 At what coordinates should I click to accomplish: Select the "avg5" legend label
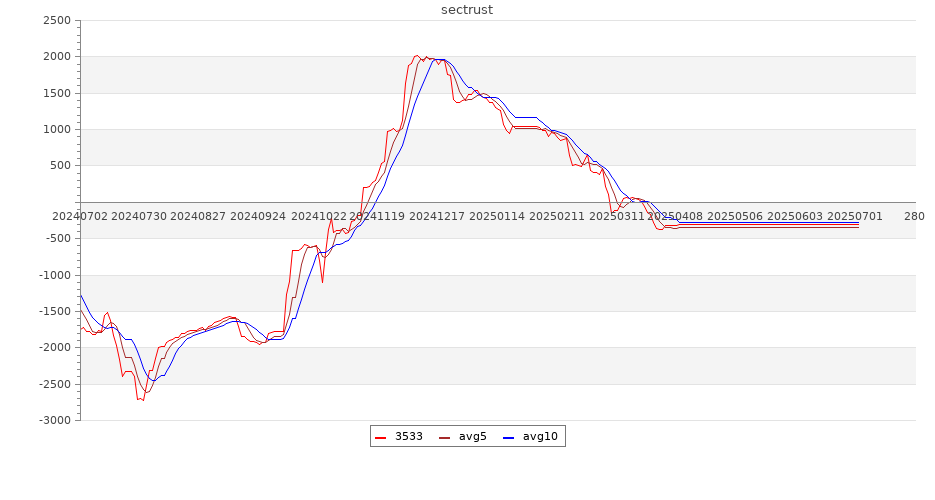(x=472, y=437)
